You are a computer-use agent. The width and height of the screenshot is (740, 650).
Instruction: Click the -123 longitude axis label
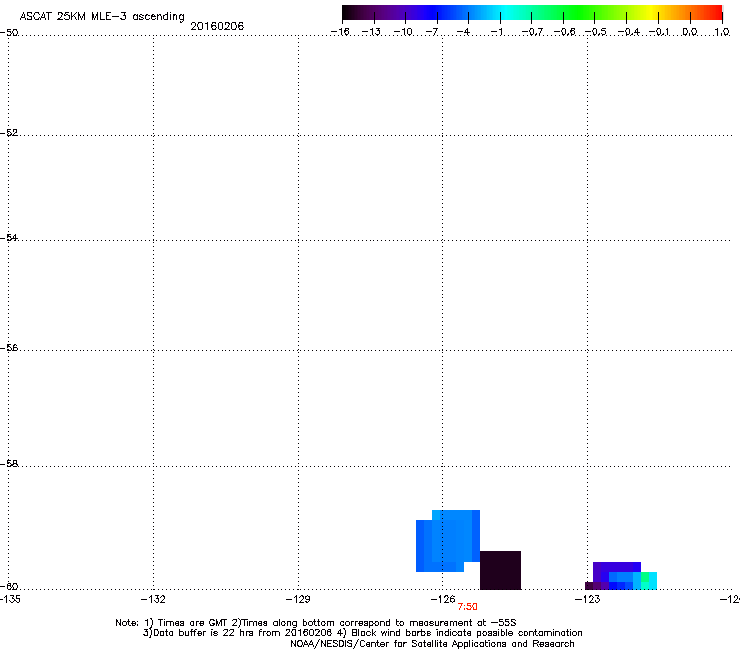588,599
